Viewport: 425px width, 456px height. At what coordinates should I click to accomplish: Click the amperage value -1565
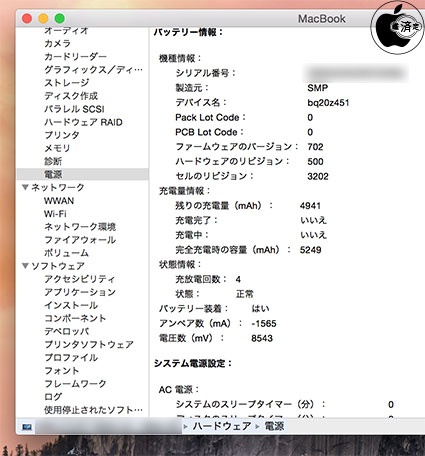pos(264,323)
